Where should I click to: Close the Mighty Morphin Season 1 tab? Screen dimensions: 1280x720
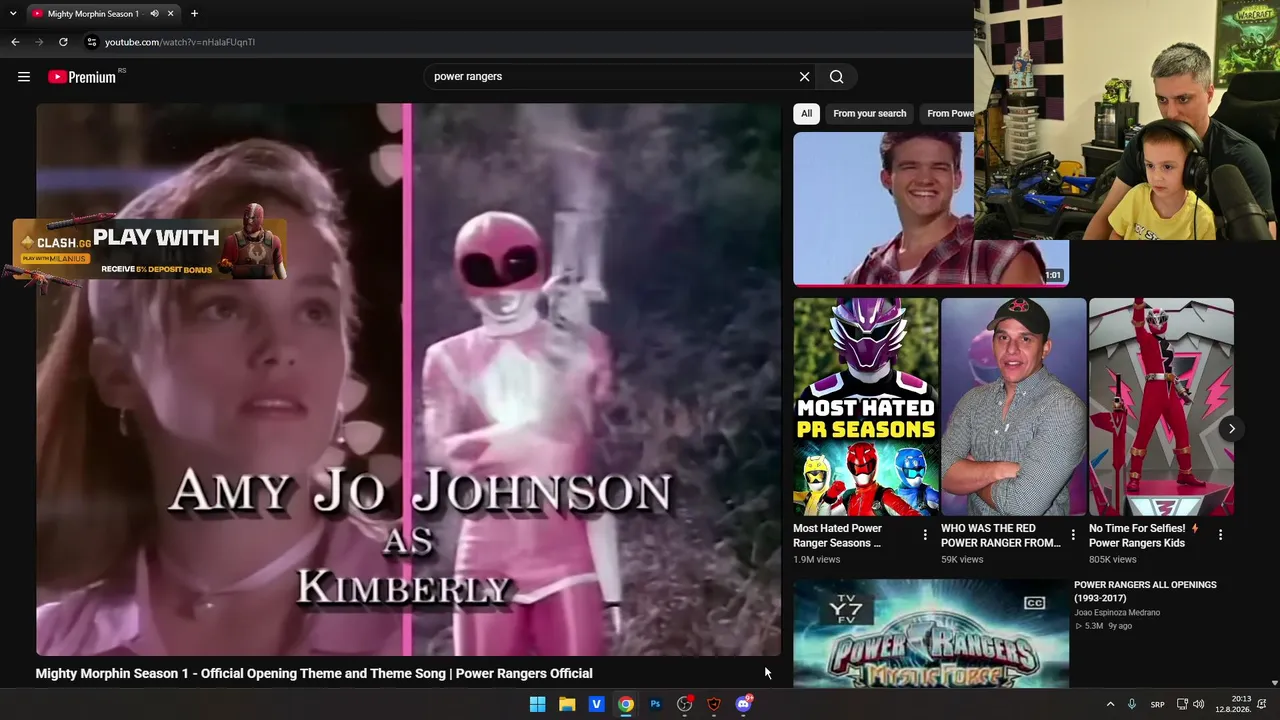(171, 14)
